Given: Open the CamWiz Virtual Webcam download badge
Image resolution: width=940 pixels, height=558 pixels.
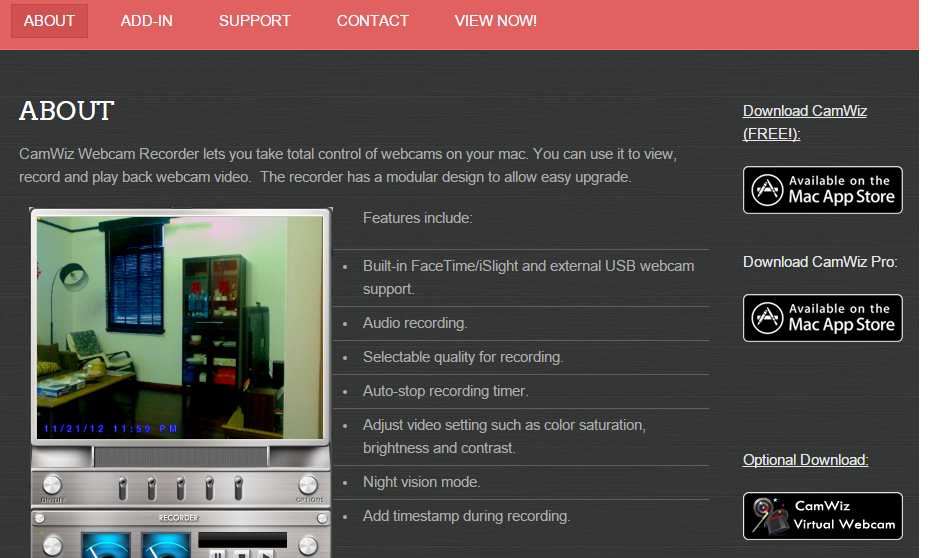Looking at the screenshot, I should tap(822, 516).
